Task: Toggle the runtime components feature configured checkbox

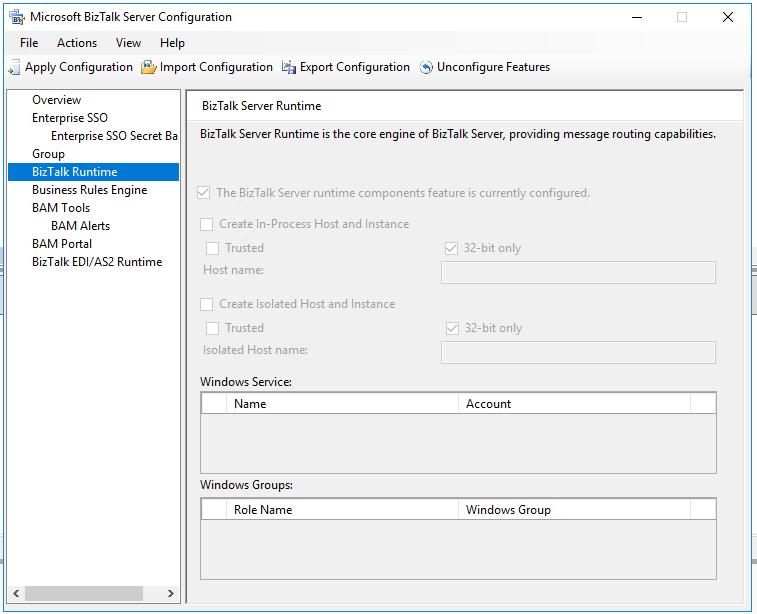Action: click(204, 193)
